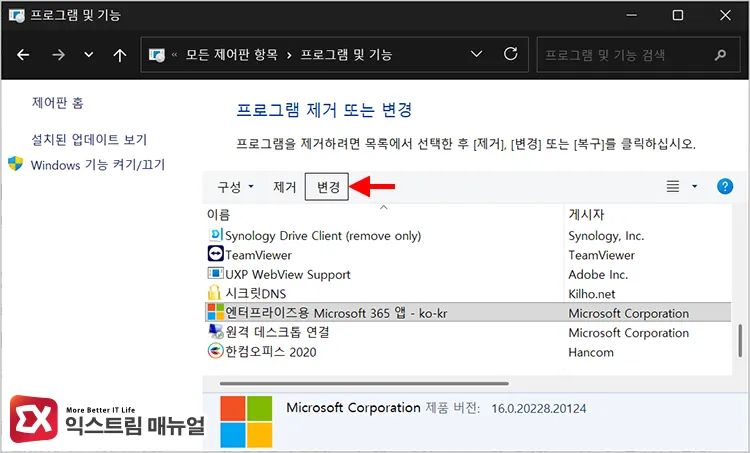Click Adobe Inc. publisher cell

click(598, 275)
